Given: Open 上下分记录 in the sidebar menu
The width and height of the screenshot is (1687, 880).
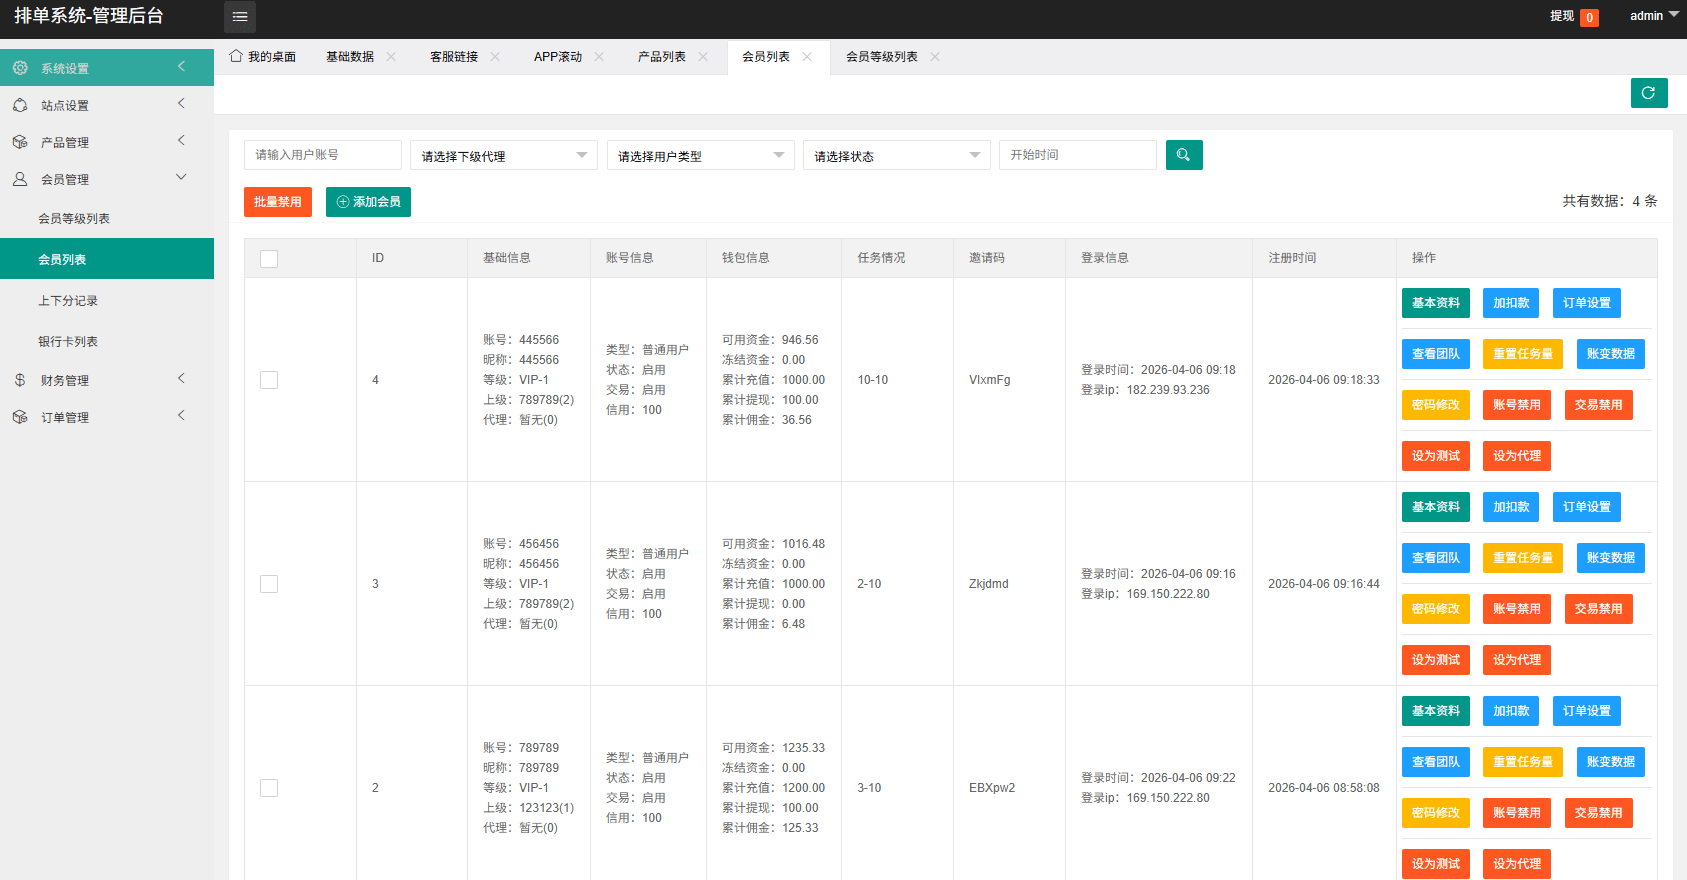Looking at the screenshot, I should click(68, 301).
